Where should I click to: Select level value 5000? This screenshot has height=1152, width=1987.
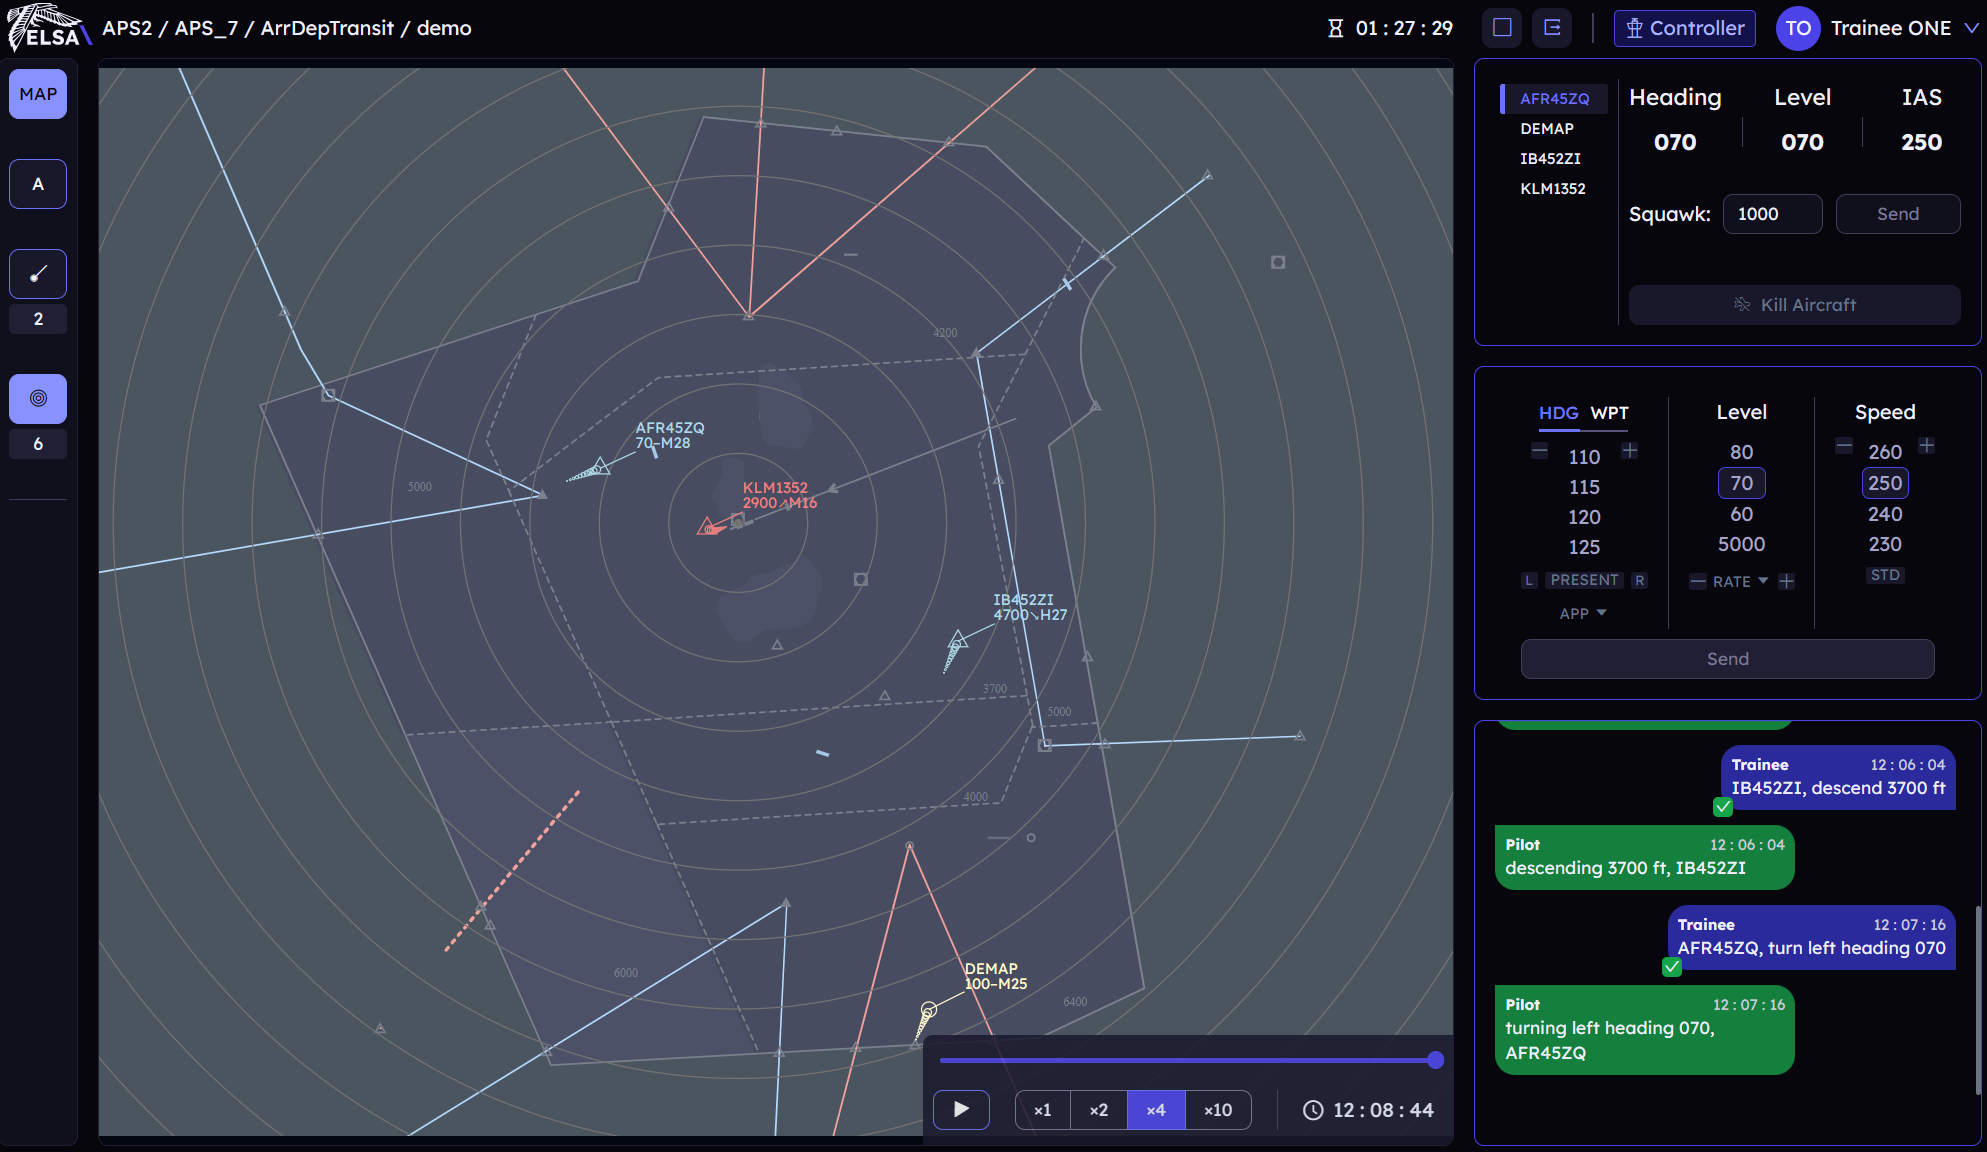pos(1741,544)
